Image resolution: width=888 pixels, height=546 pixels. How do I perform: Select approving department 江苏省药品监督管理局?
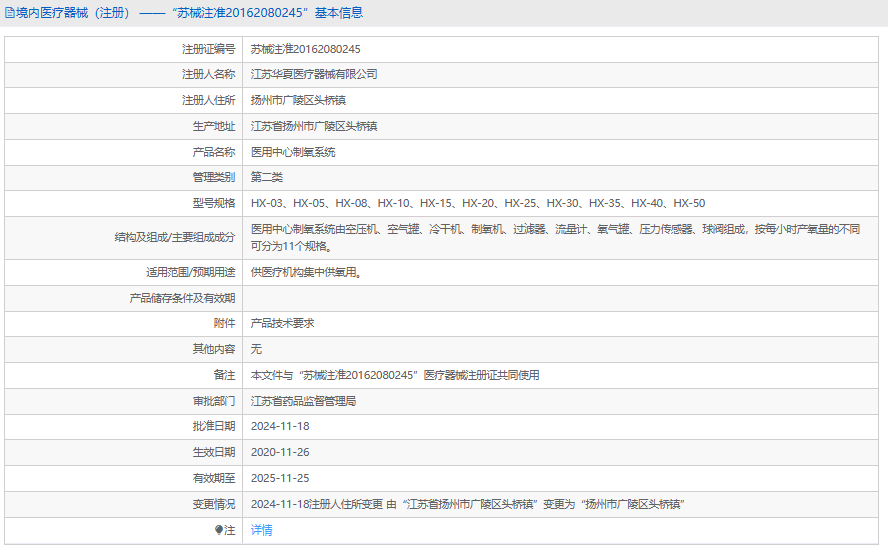click(303, 402)
